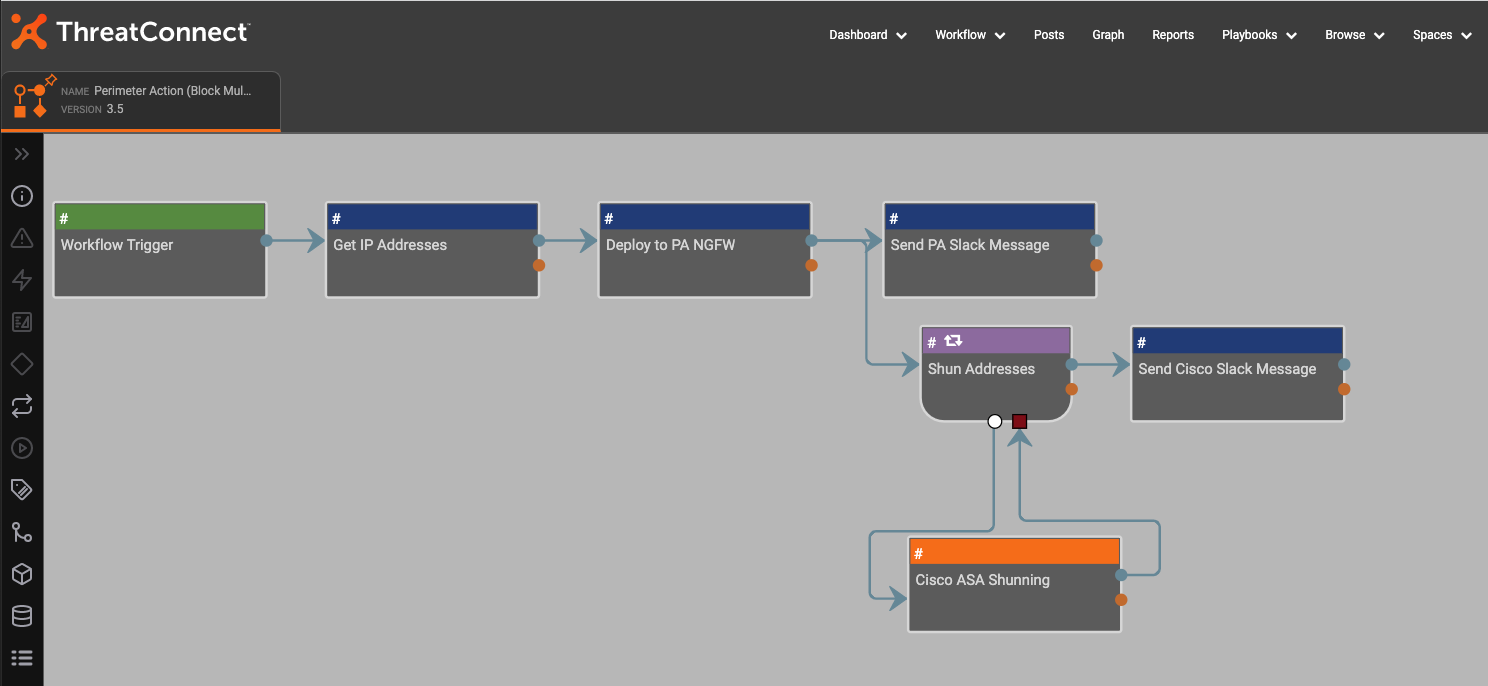Open the Spaces dropdown menu
The width and height of the screenshot is (1488, 686).
point(1442,35)
